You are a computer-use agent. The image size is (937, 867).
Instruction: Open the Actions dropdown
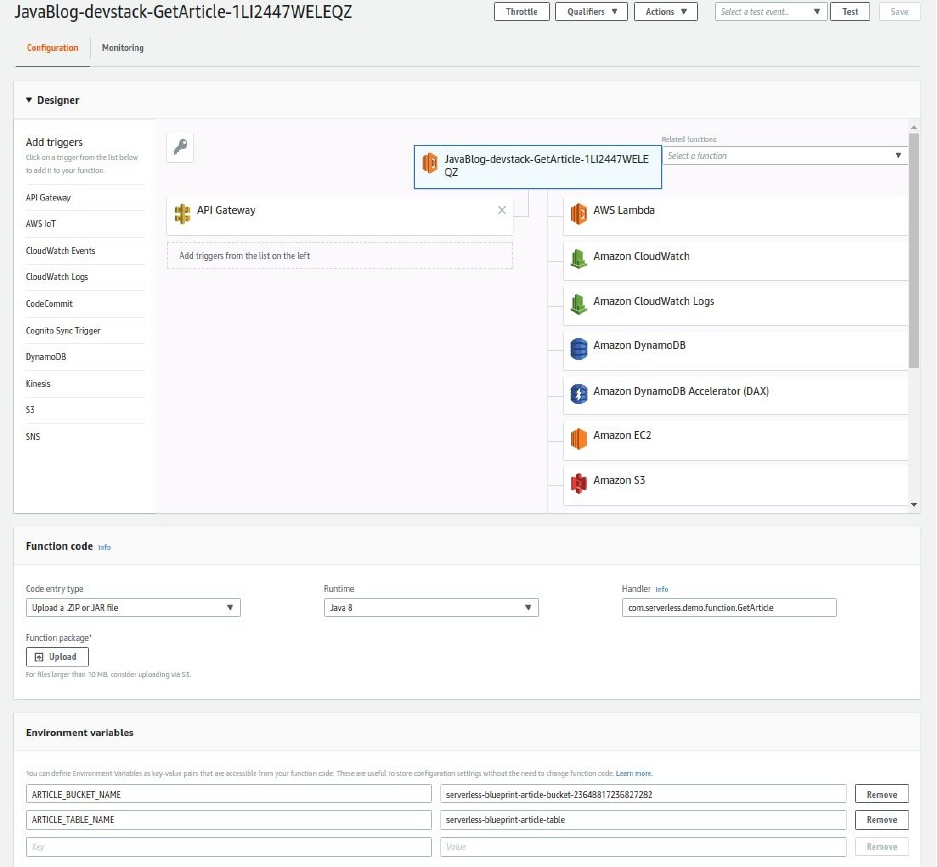tap(666, 11)
